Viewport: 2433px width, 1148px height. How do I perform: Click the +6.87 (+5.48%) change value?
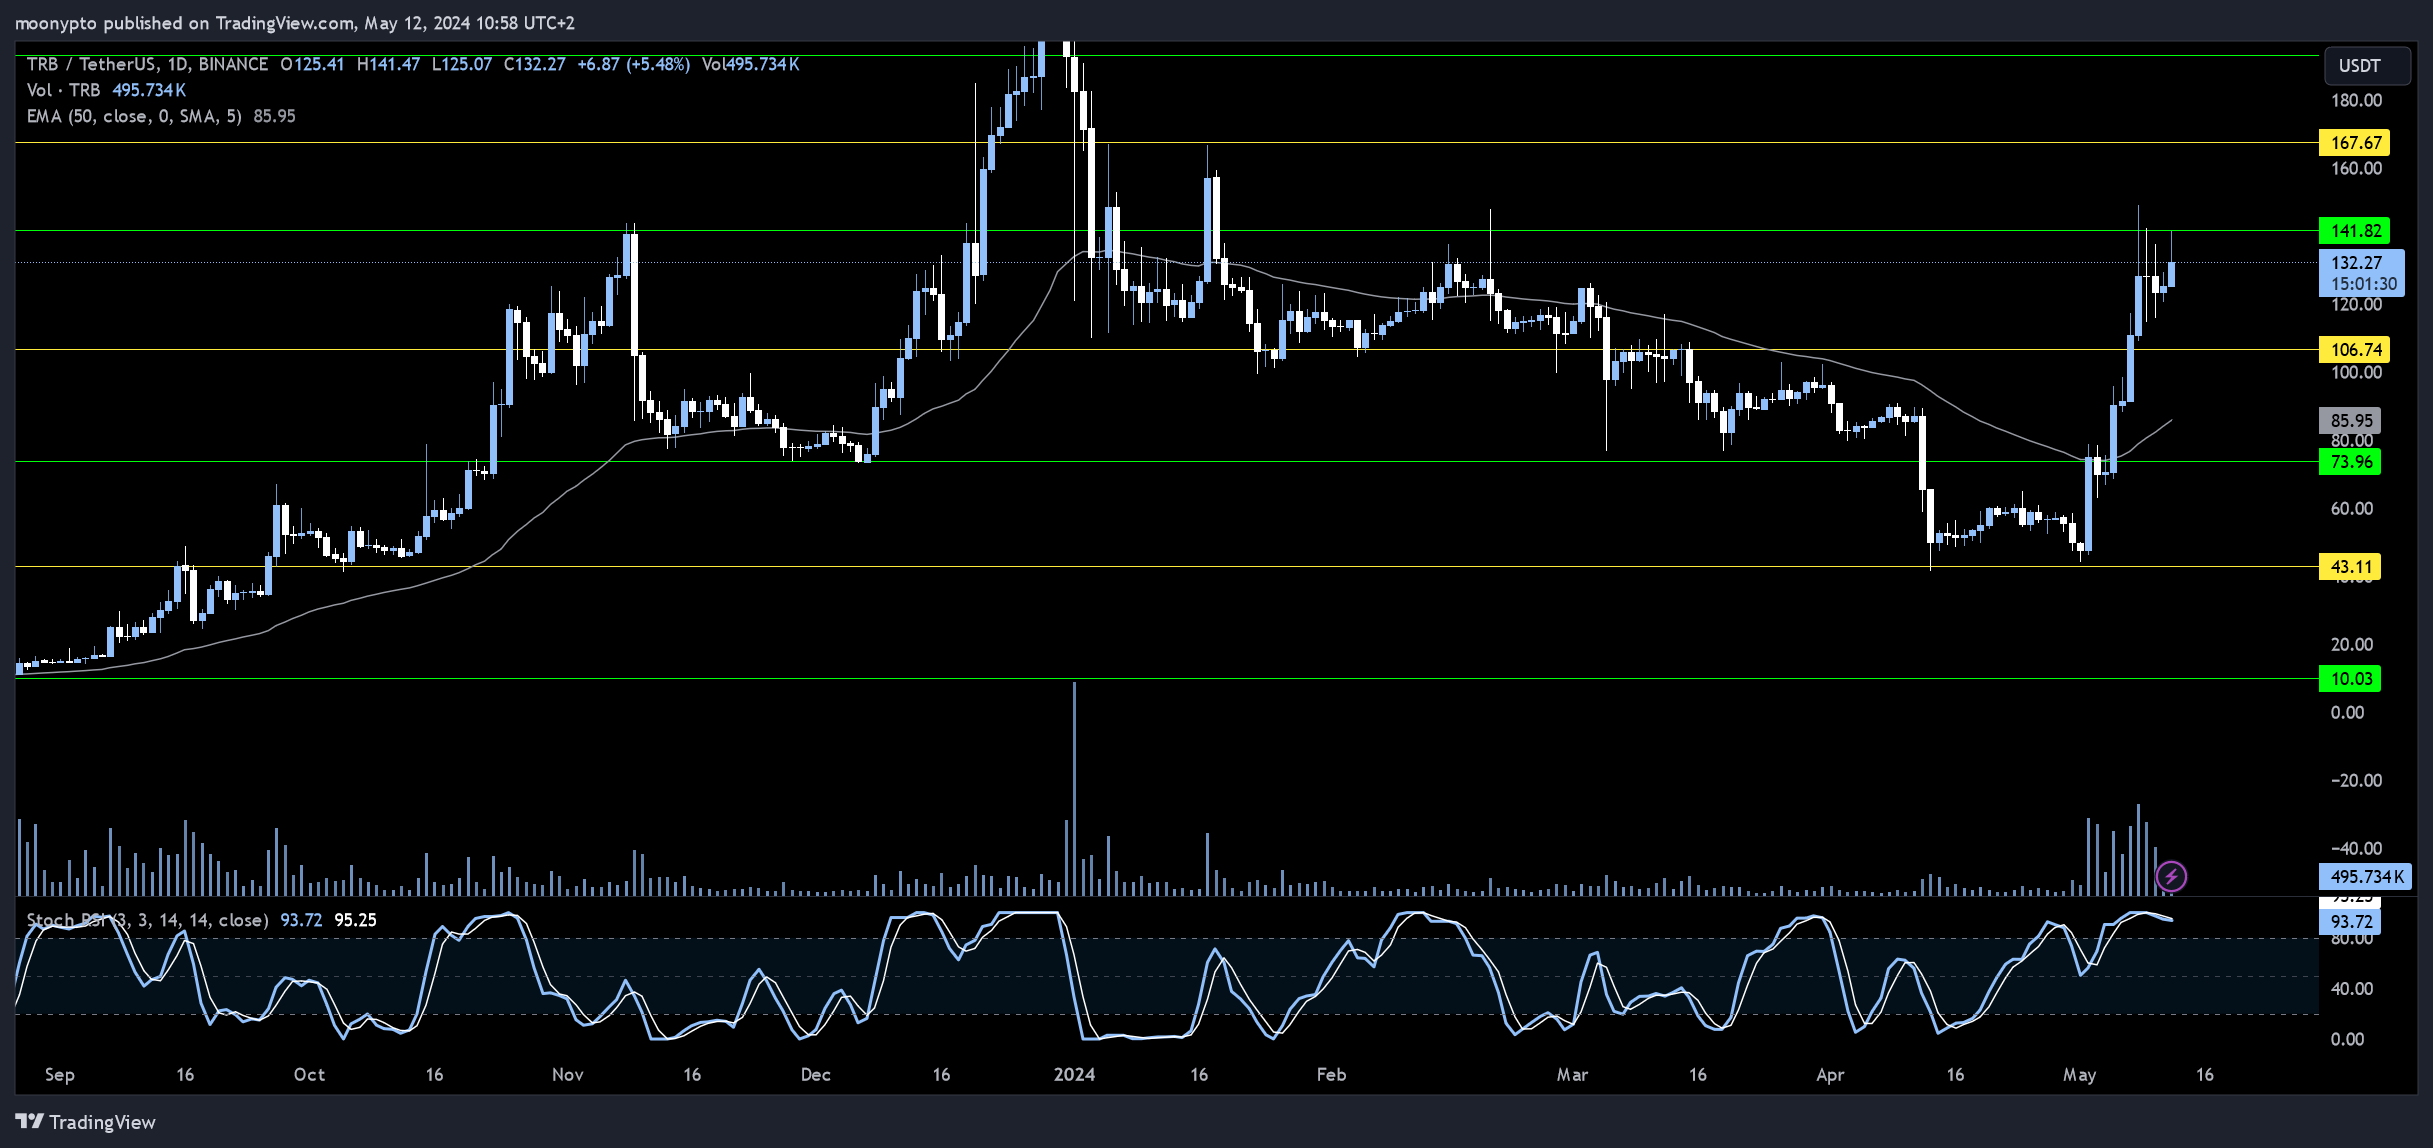click(634, 64)
